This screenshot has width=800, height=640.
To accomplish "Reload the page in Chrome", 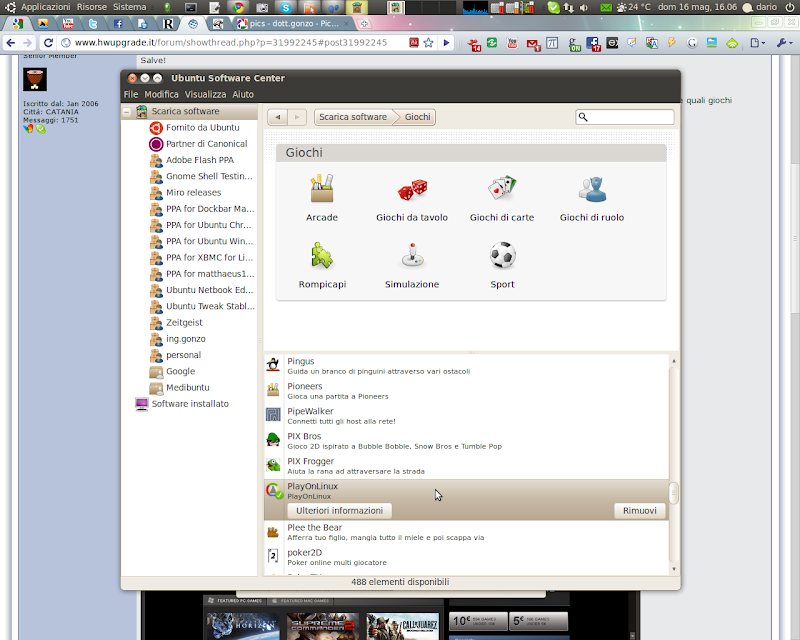I will pos(48,43).
